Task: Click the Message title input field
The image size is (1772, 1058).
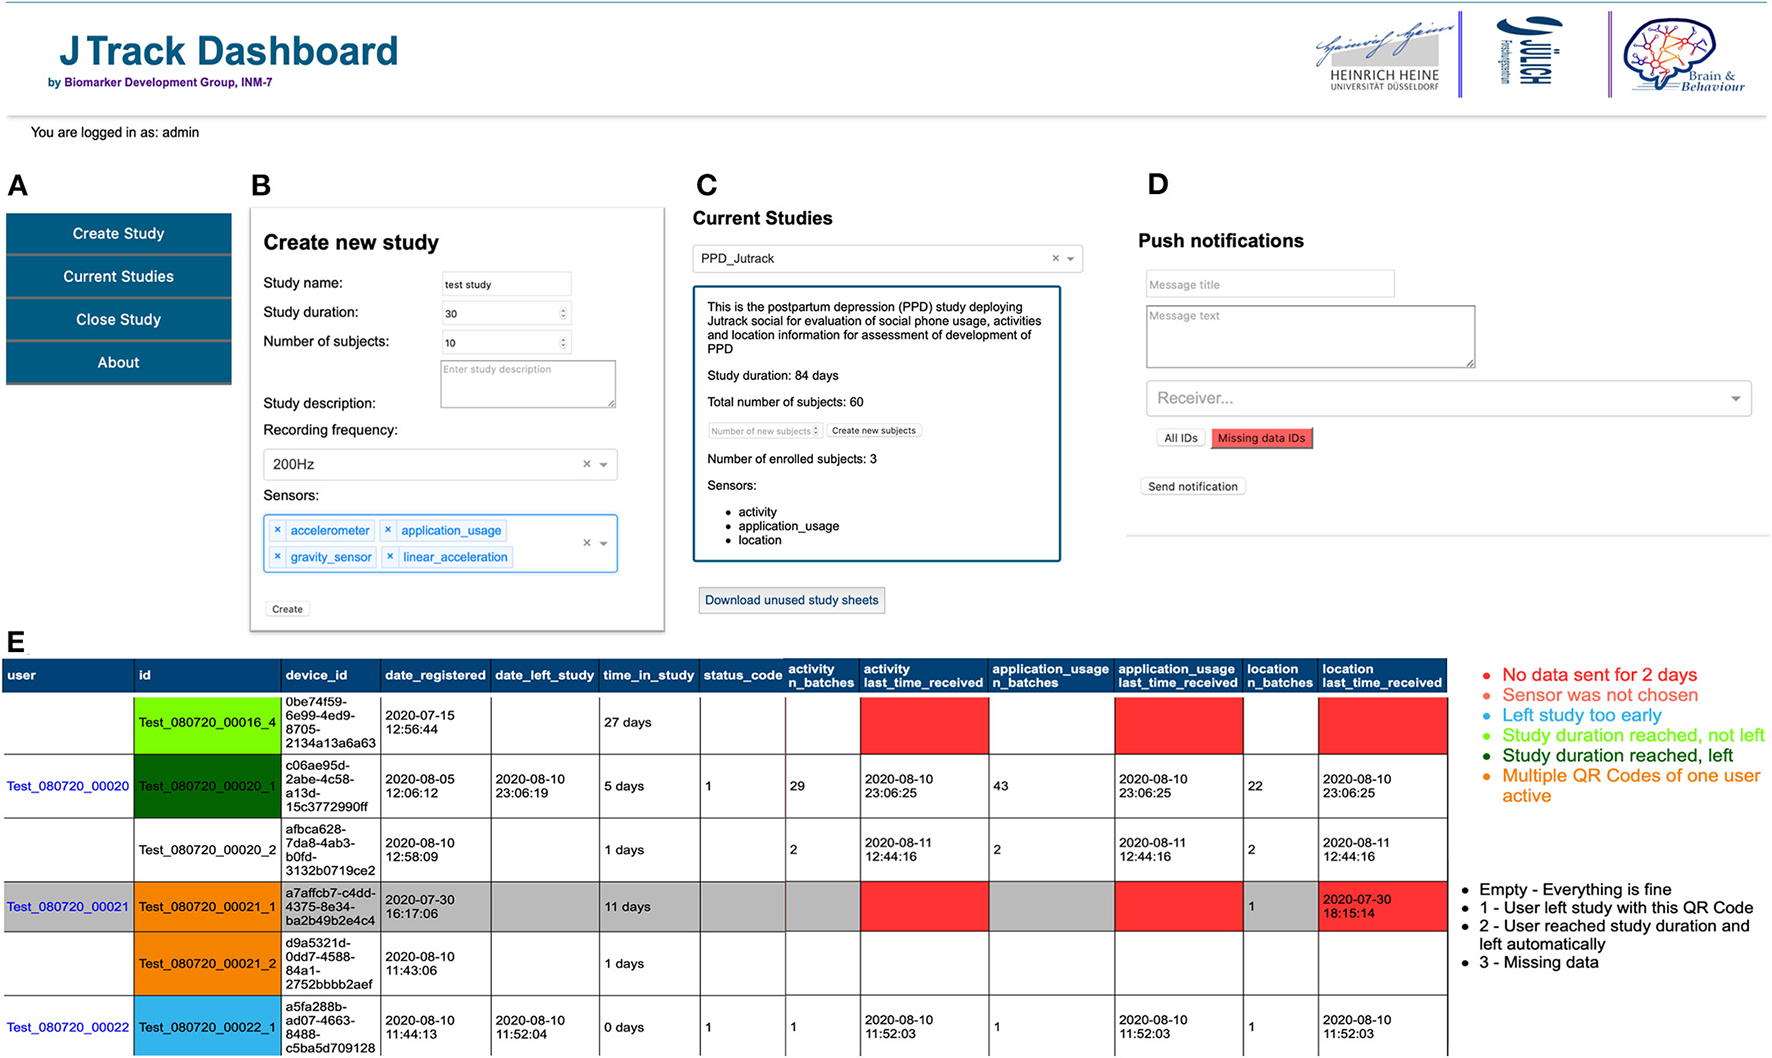Action: tap(1269, 284)
